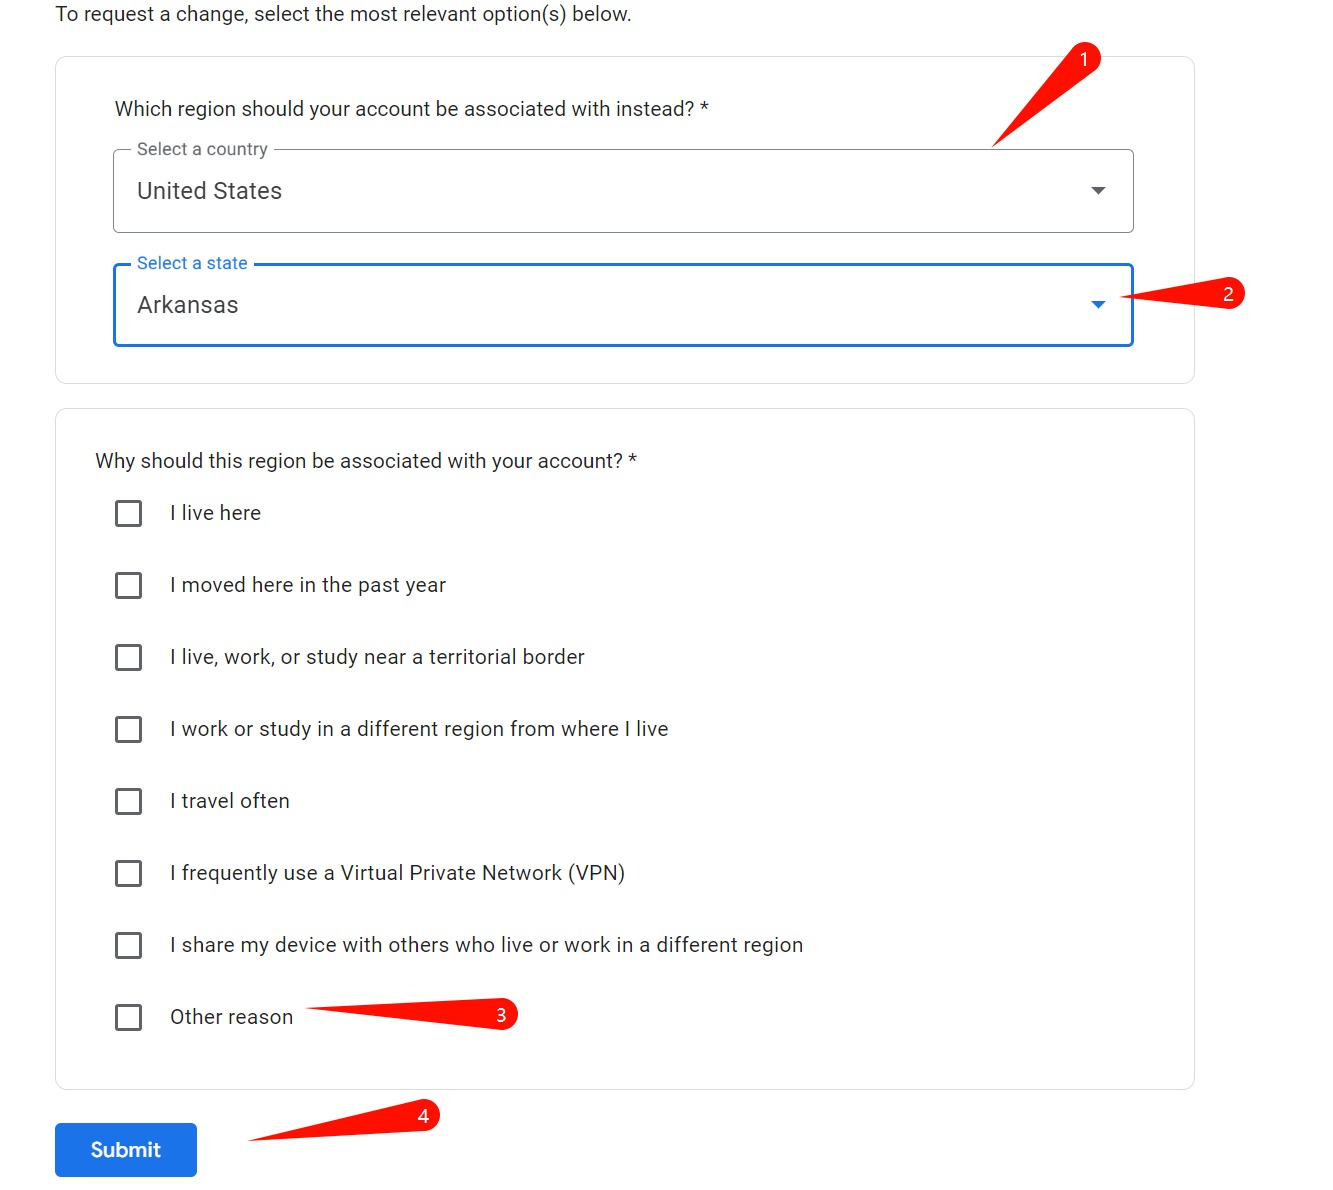
Task: Select the territorial border reason checkbox
Action: [129, 657]
